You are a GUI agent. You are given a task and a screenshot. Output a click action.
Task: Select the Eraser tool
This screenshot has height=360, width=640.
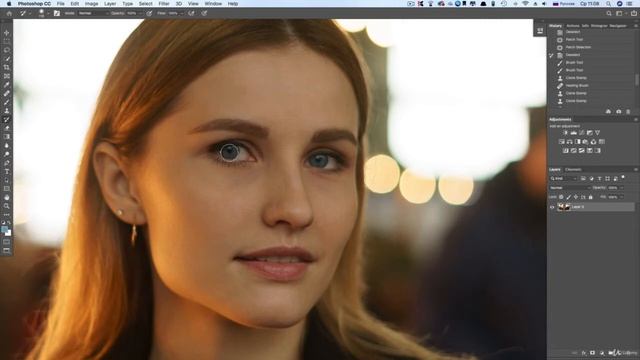click(7, 128)
